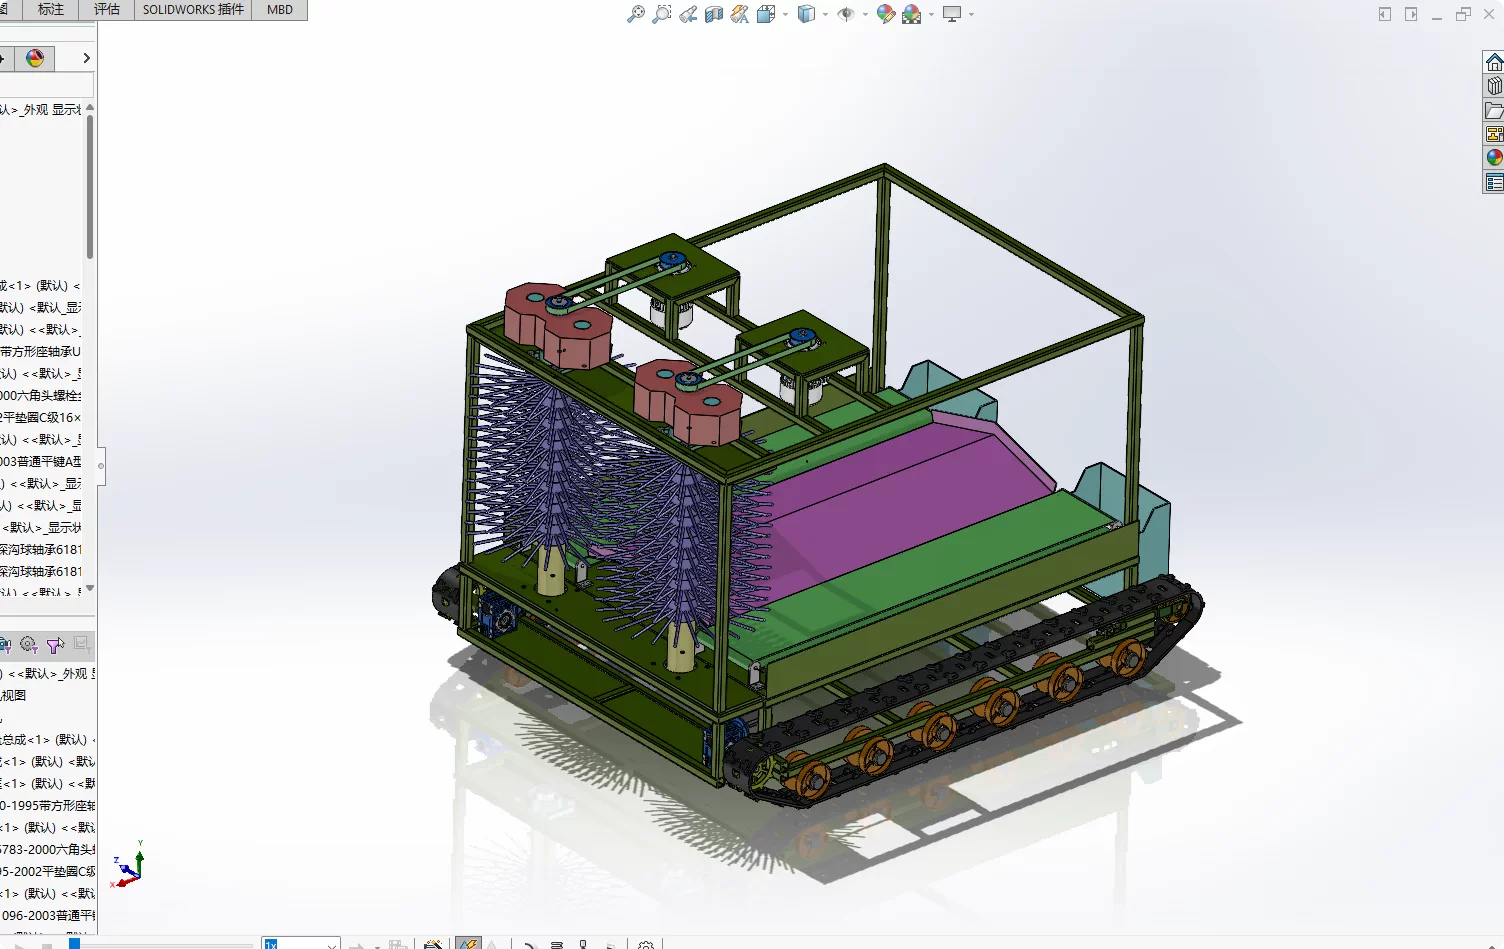
Task: Click the filter funnel icon in motion panel
Action: point(55,645)
